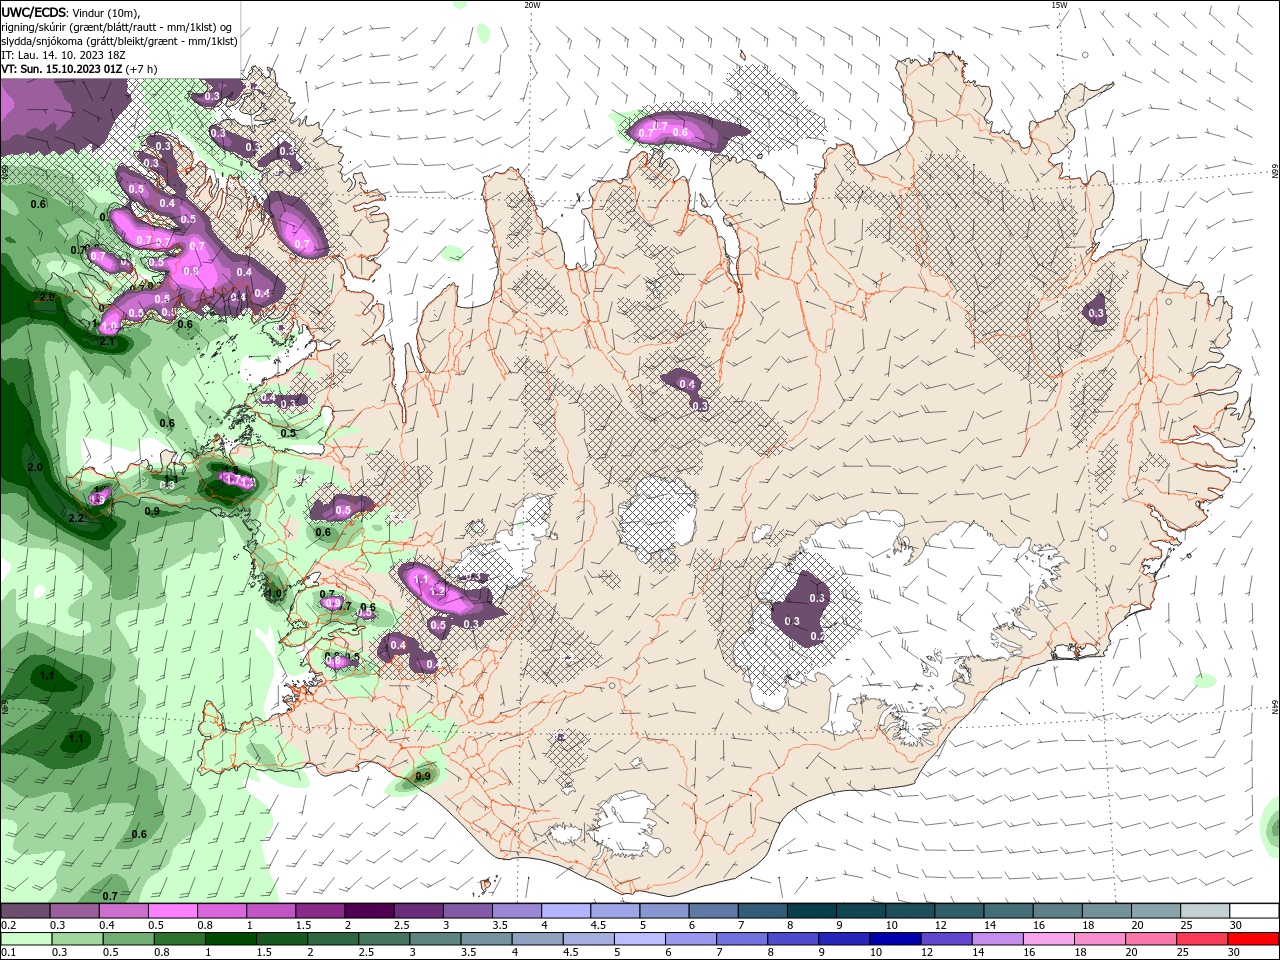Pick the lavender 14 rain-scale swatch
Image resolution: width=1280 pixels, height=960 pixels.
point(998,939)
